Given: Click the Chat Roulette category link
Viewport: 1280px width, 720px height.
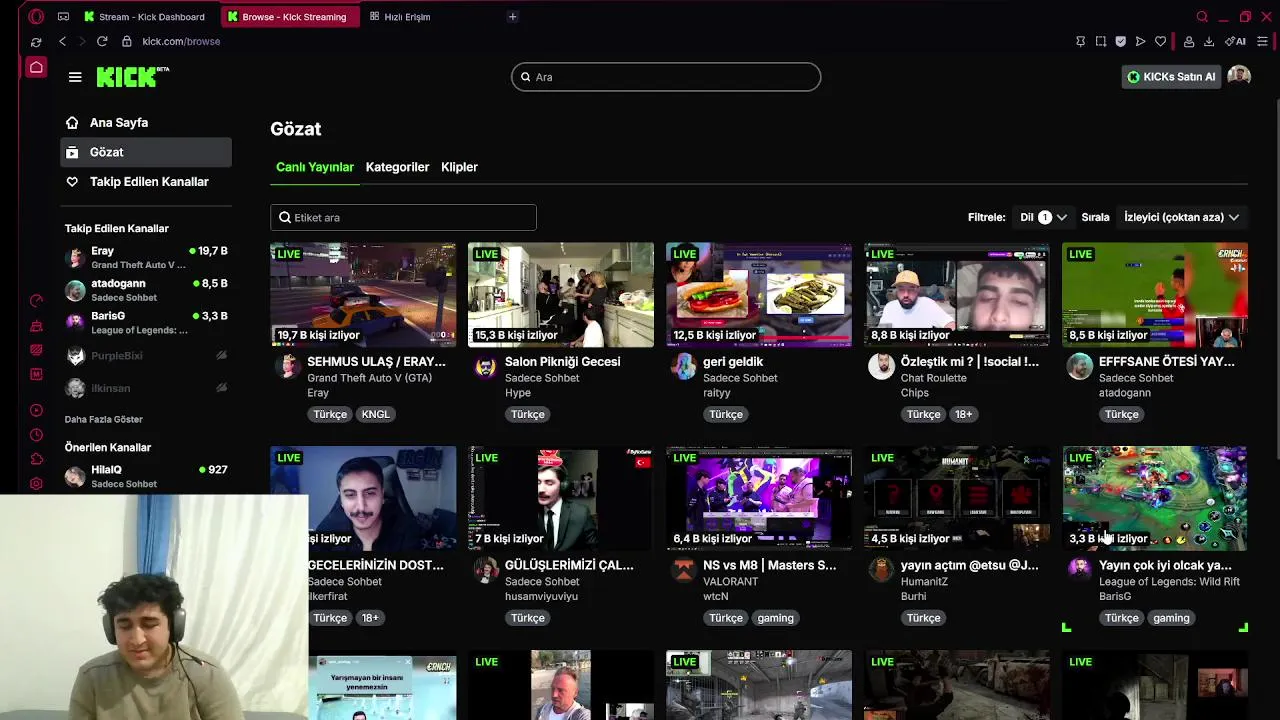Looking at the screenshot, I should pyautogui.click(x=934, y=378).
